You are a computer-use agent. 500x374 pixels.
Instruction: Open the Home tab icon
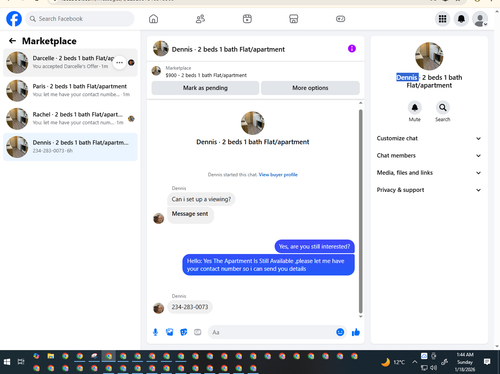153,19
